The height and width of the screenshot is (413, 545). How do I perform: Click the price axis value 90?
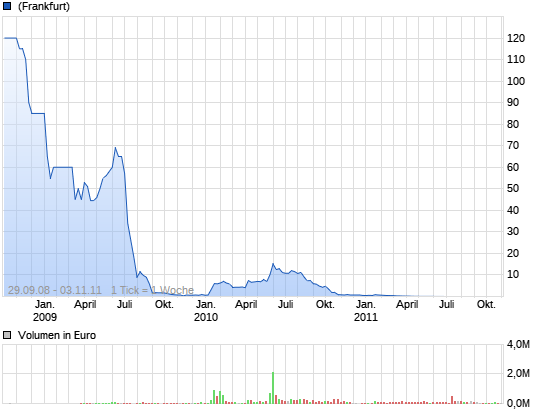513,102
